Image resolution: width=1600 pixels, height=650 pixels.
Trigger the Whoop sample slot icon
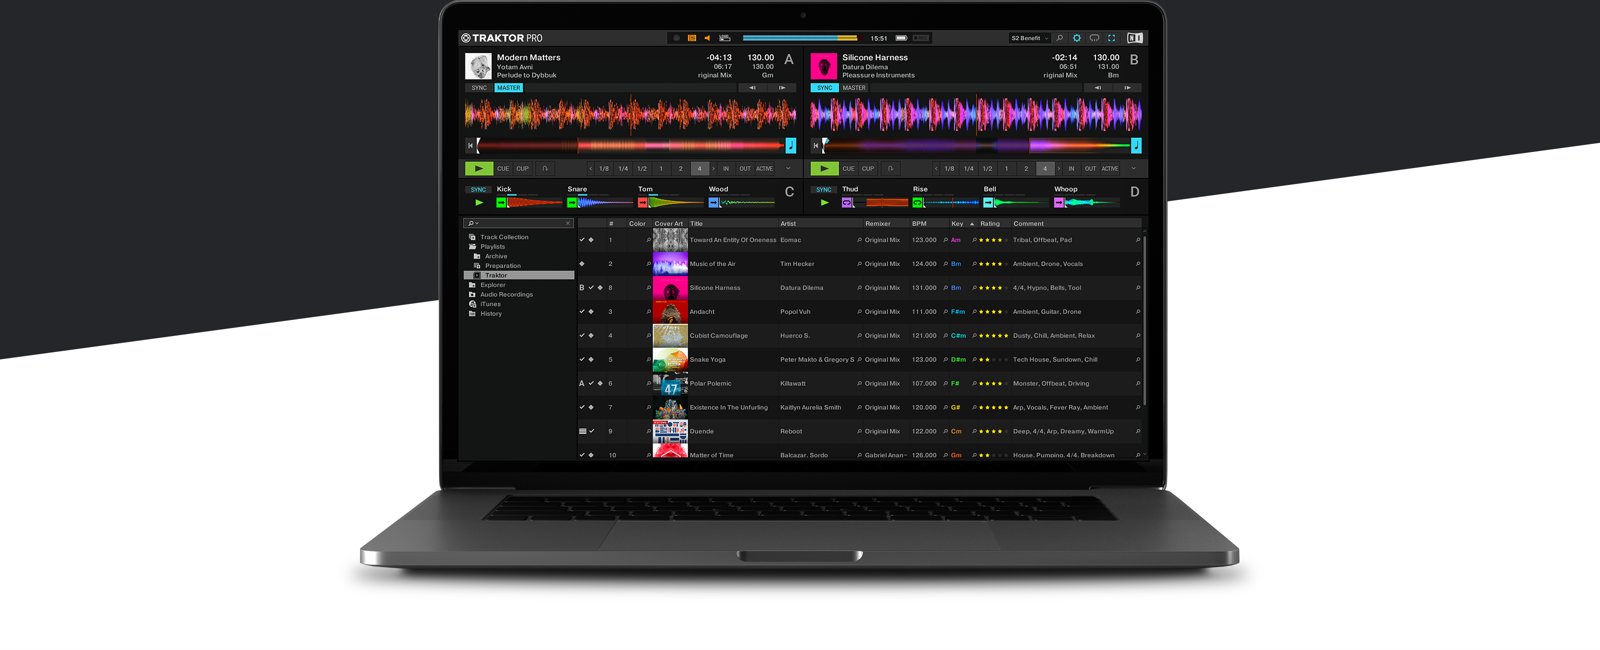coord(1059,203)
